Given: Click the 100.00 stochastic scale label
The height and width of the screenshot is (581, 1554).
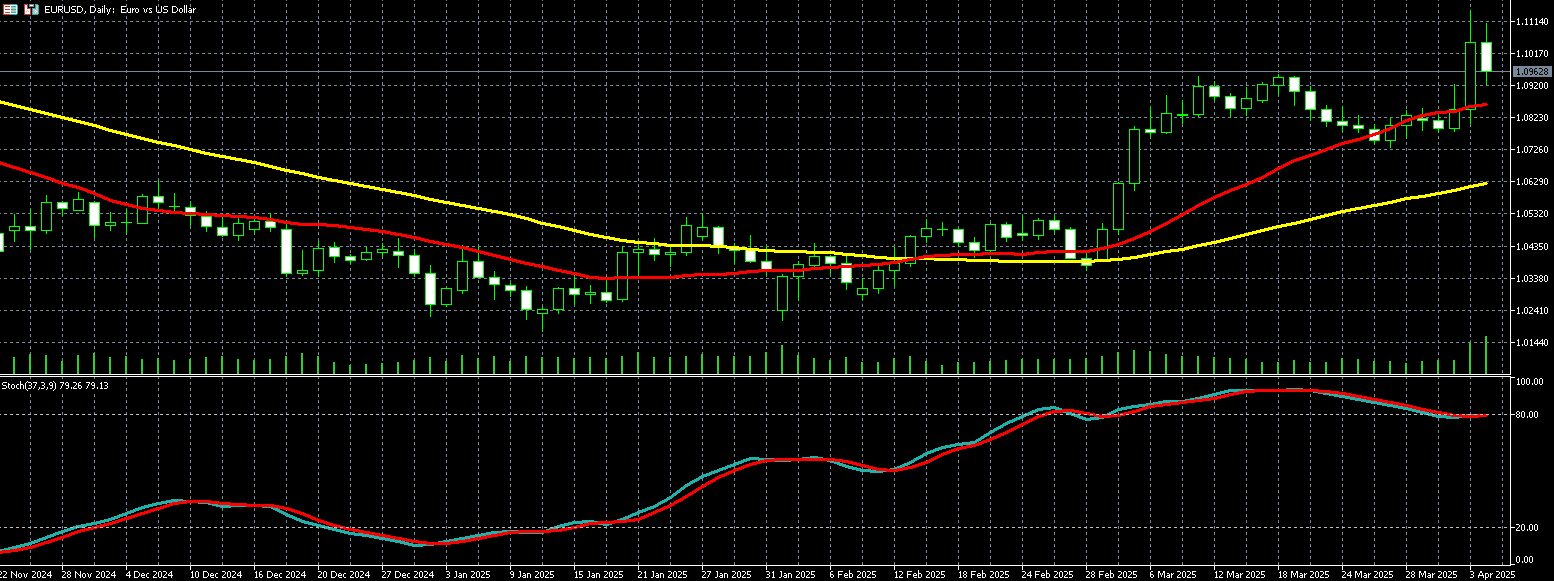Looking at the screenshot, I should (1529, 383).
